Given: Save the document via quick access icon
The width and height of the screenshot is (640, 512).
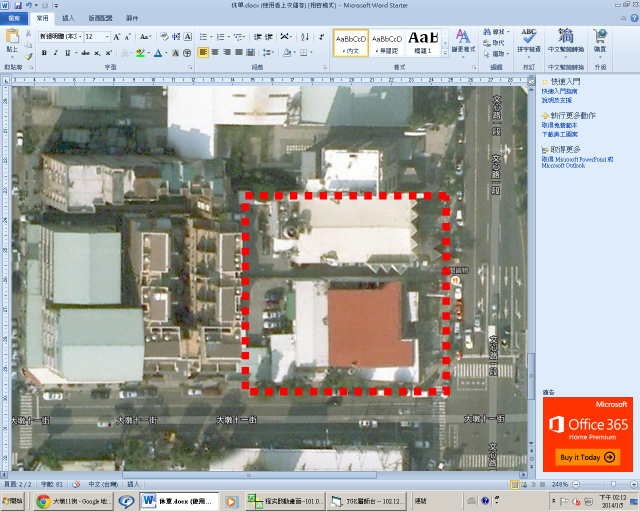Looking at the screenshot, I should point(19,5).
